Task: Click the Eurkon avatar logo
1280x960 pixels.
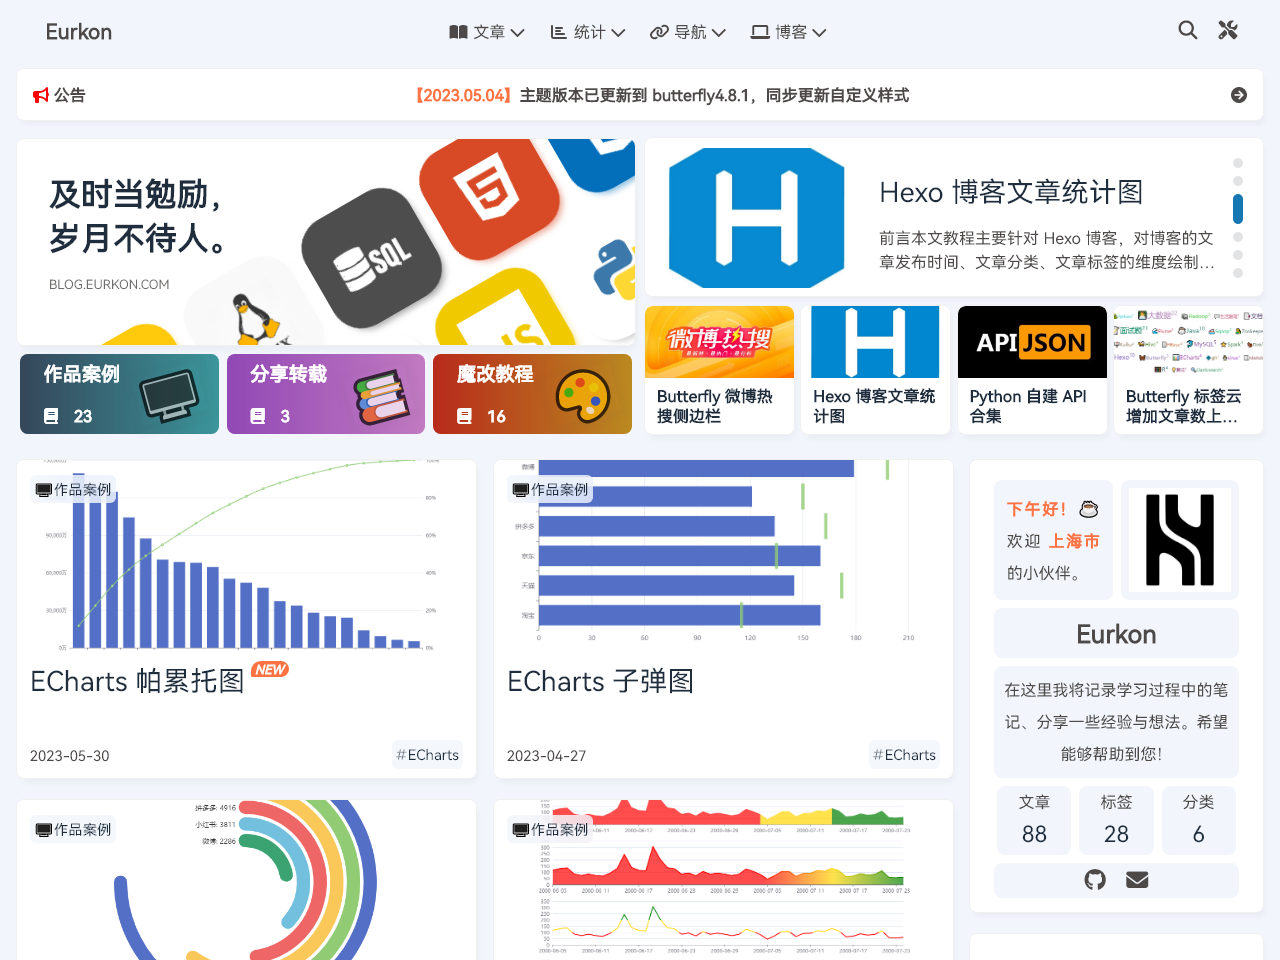Action: tap(1180, 540)
